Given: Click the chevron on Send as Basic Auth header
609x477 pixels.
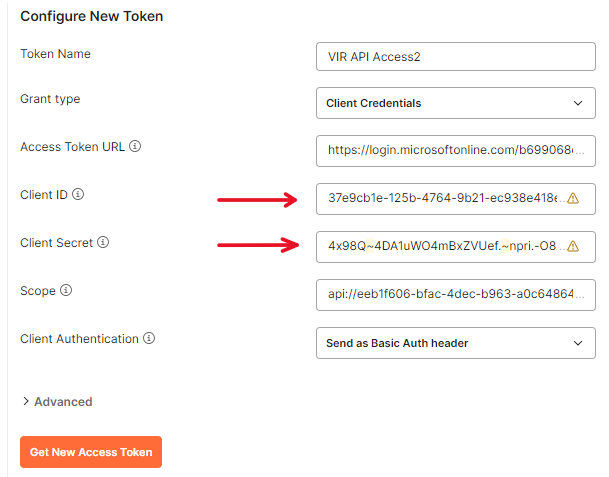Looking at the screenshot, I should tap(577, 343).
